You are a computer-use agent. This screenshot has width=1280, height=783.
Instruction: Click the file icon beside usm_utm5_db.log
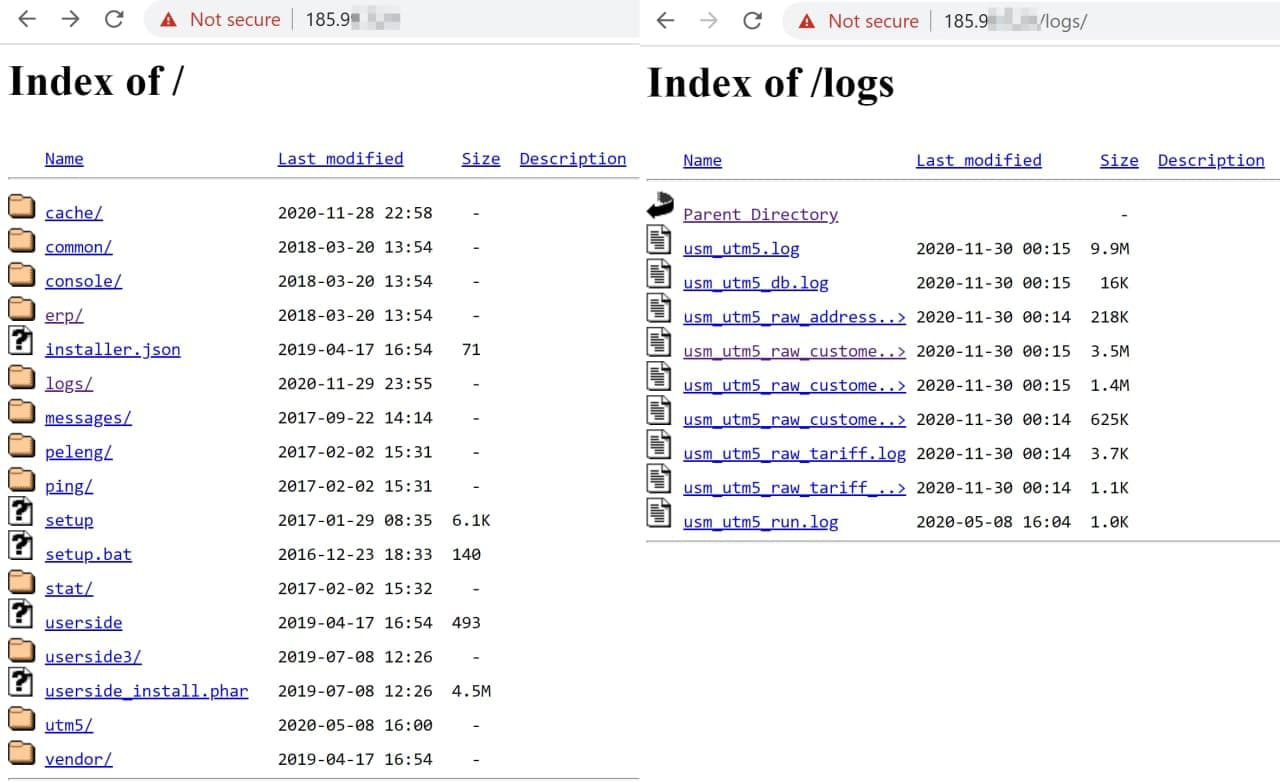[x=659, y=274]
